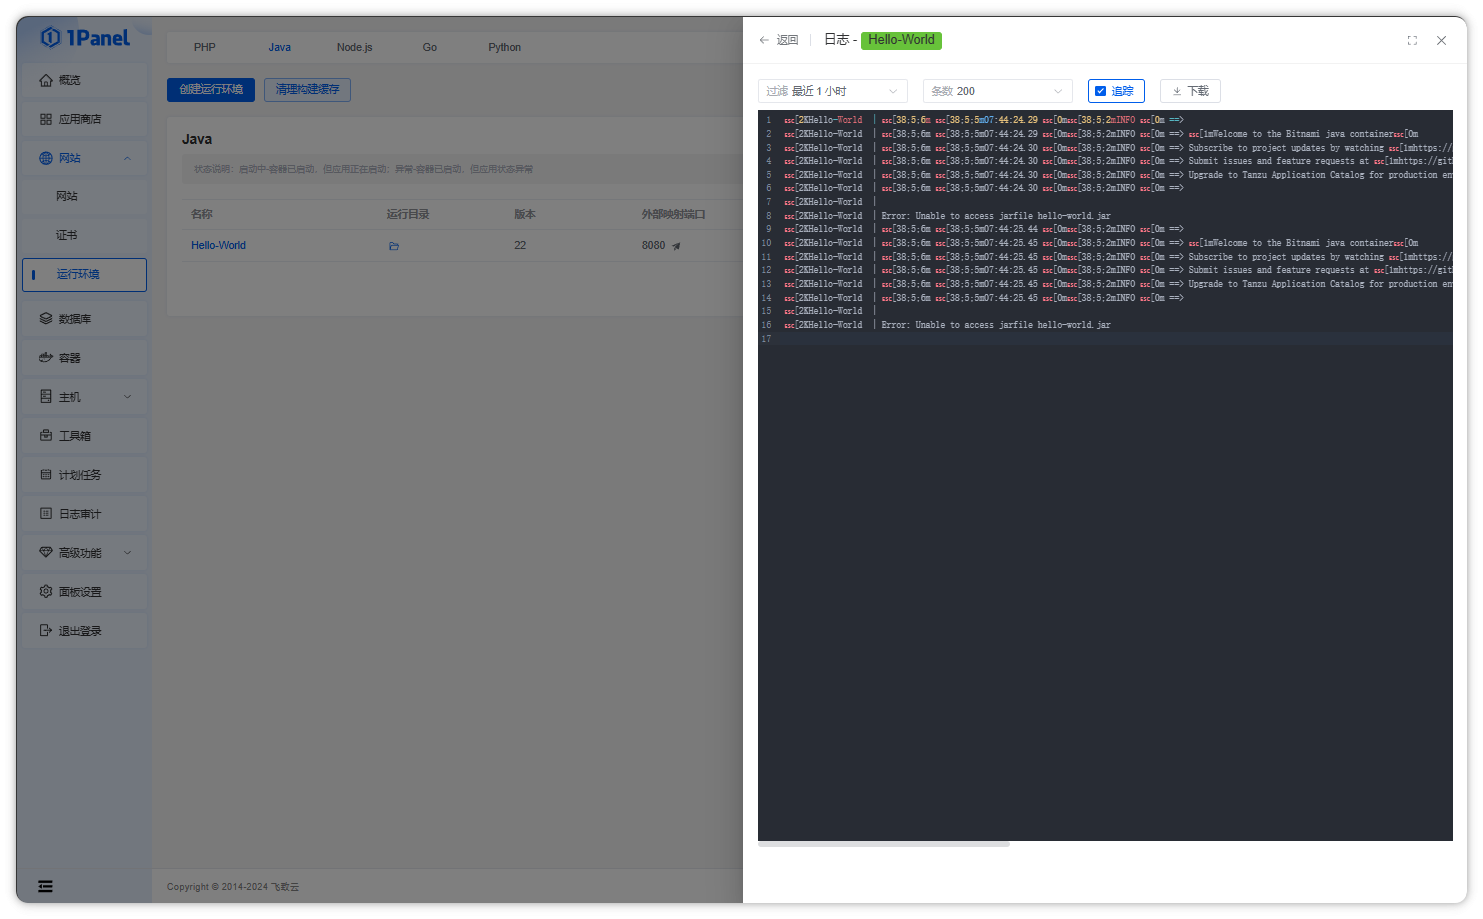
Task: Click the 创建运行环境 button
Action: [x=211, y=90]
